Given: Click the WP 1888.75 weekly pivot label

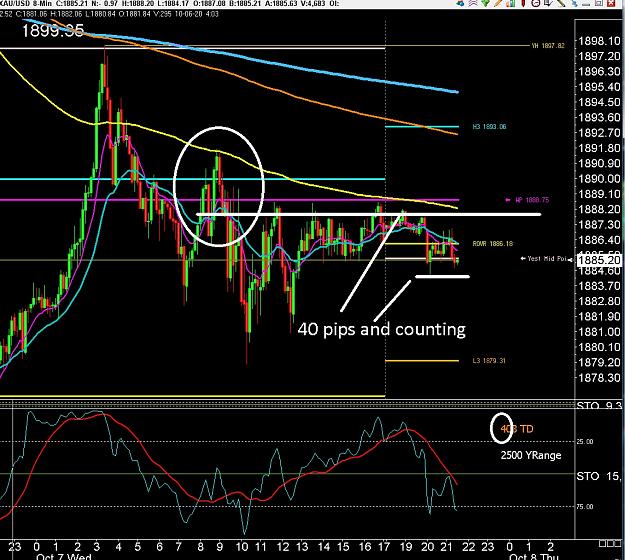Looking at the screenshot, I should point(532,200).
